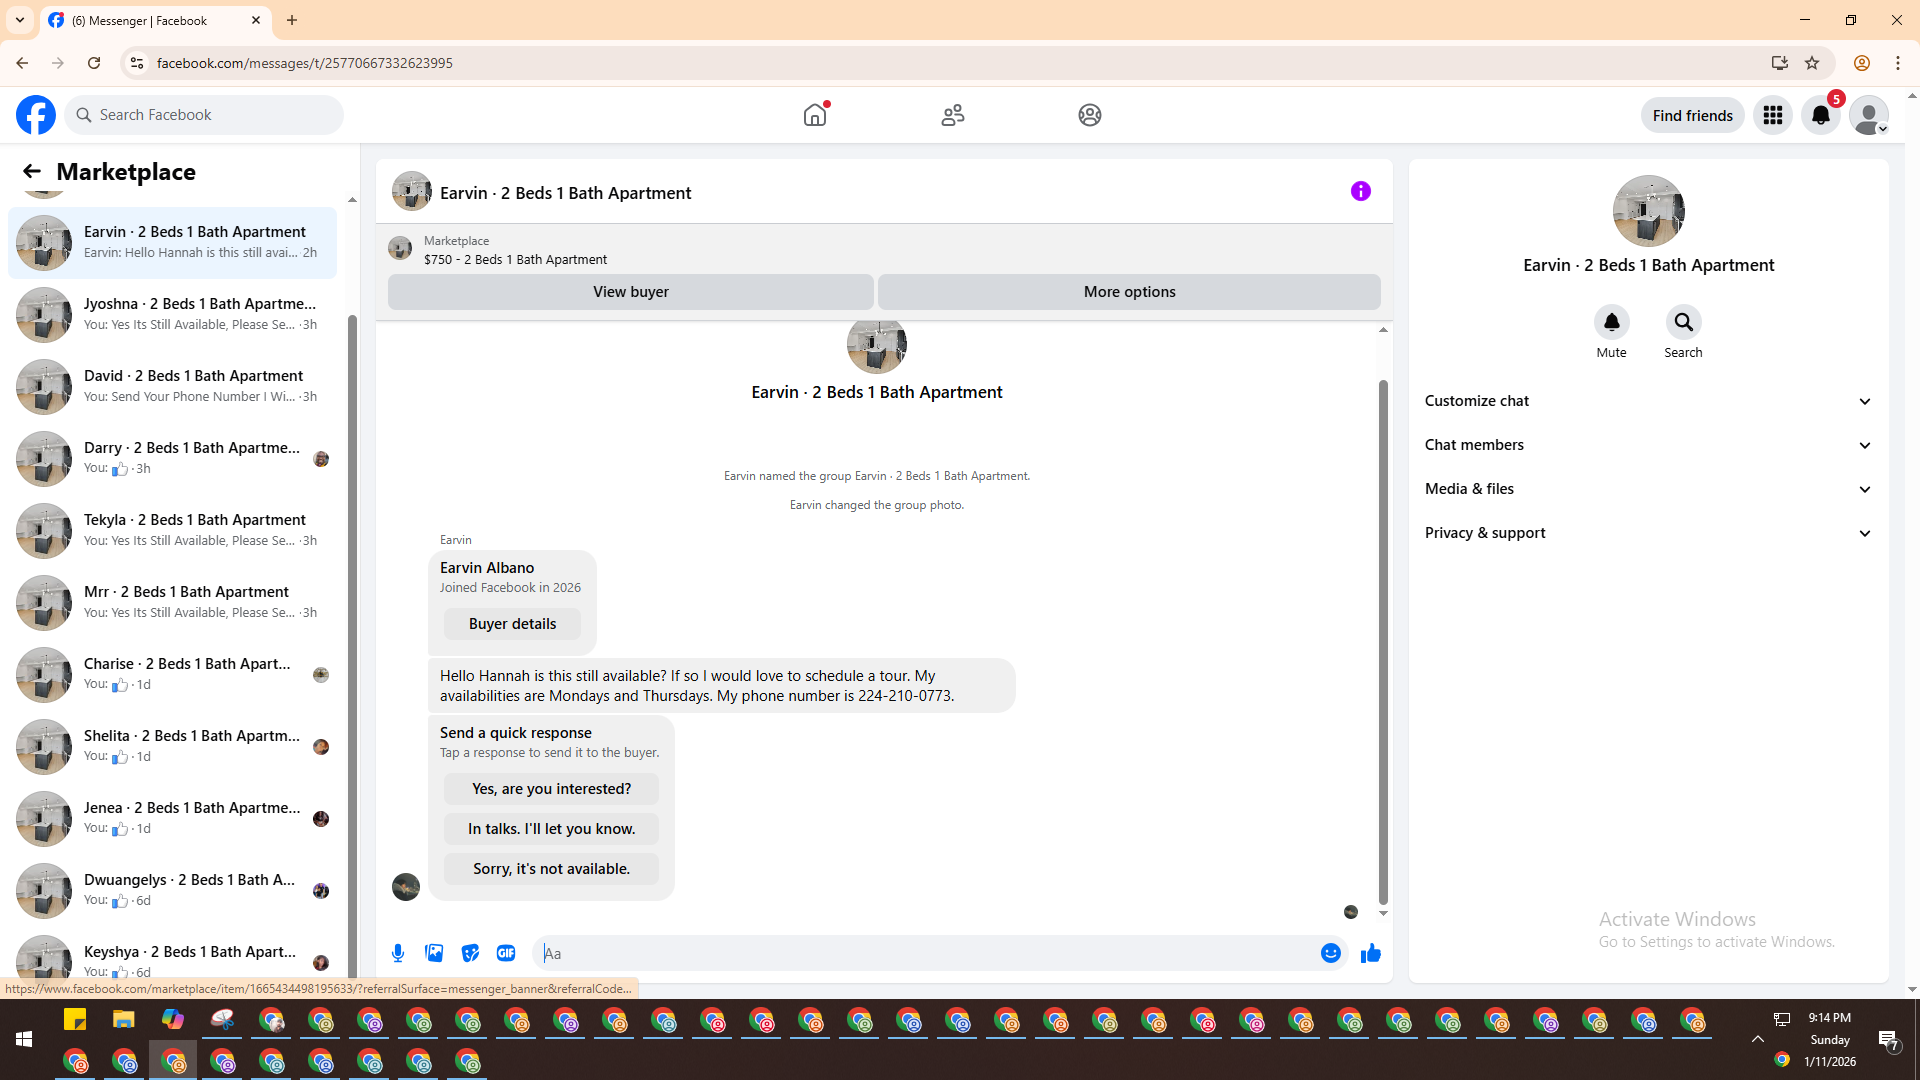Open Tekyla's apartment conversation
The height and width of the screenshot is (1080, 1920).
173,531
